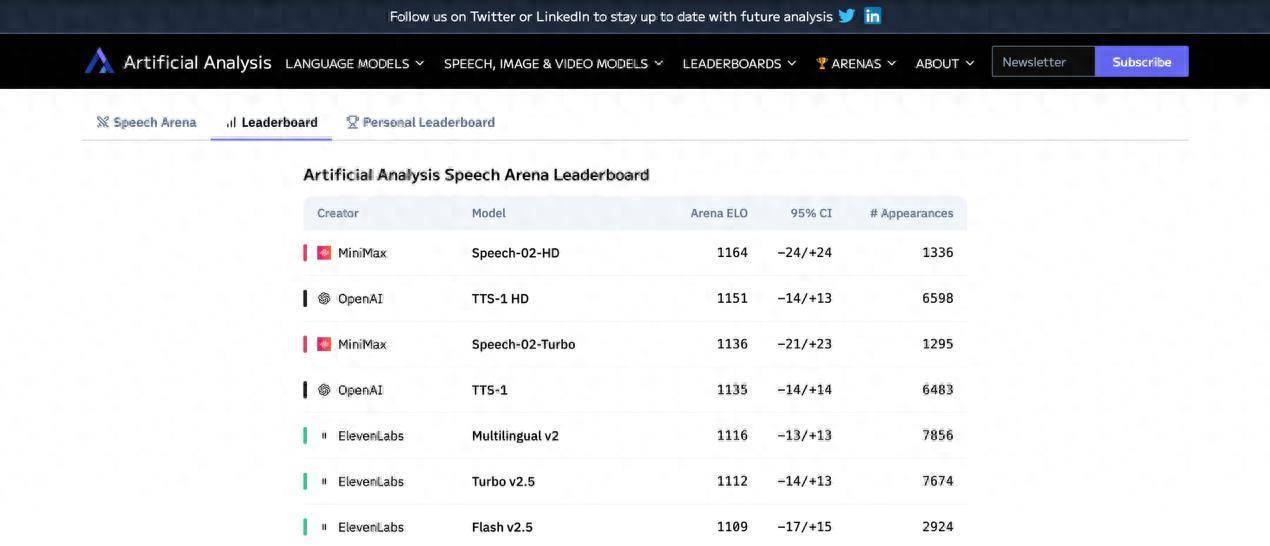Viewport: 1270px width, 546px height.
Task: Click the red color bar beside Speech-02-Turbo
Action: 305,344
